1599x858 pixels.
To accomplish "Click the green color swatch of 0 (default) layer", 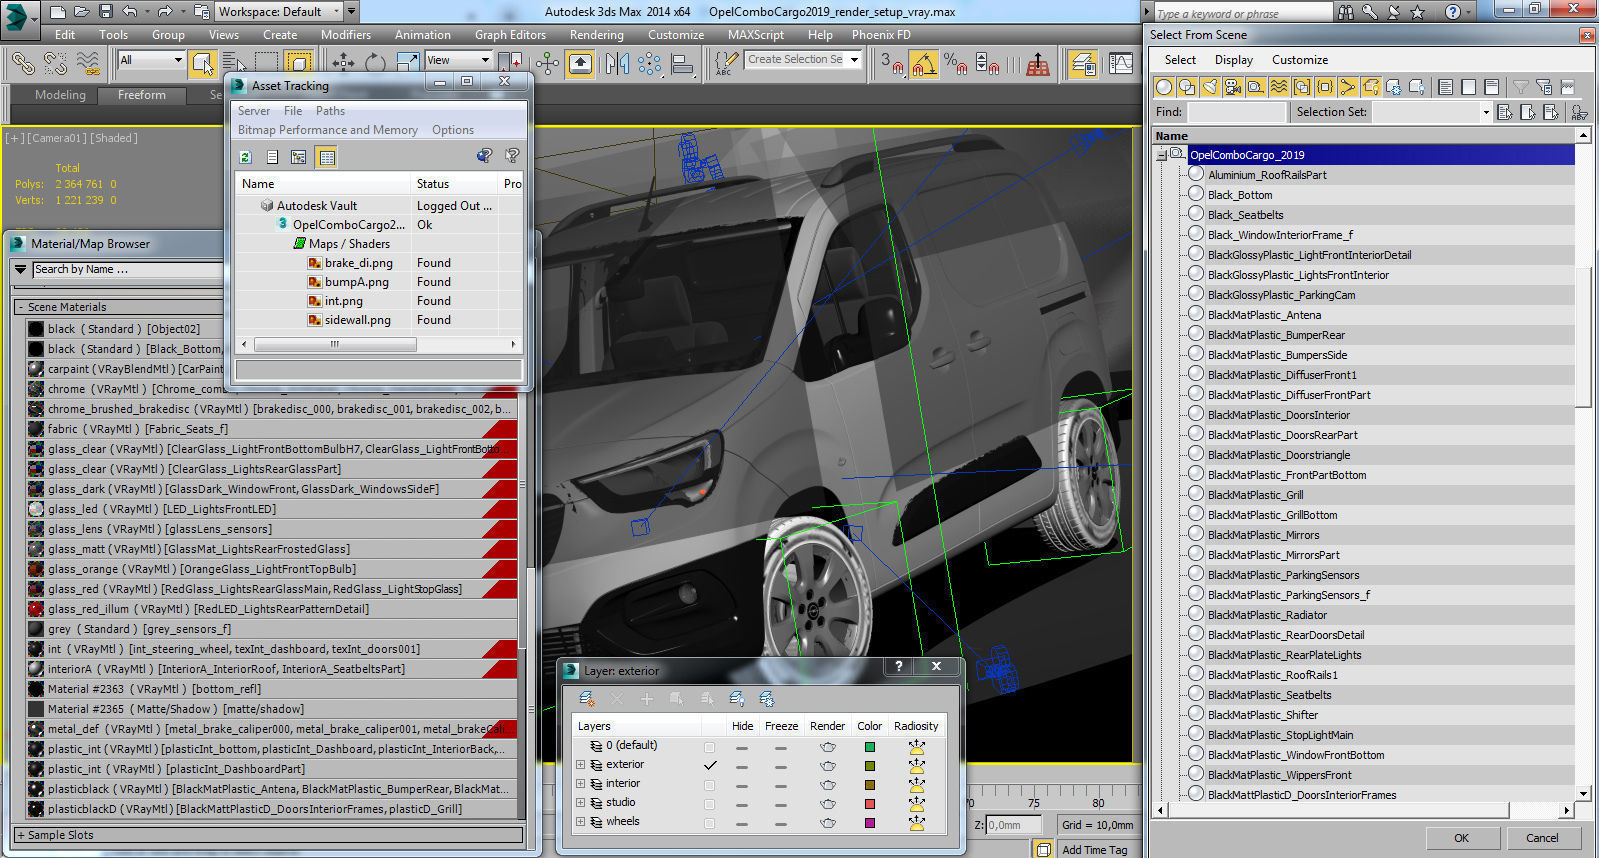I will 870,747.
